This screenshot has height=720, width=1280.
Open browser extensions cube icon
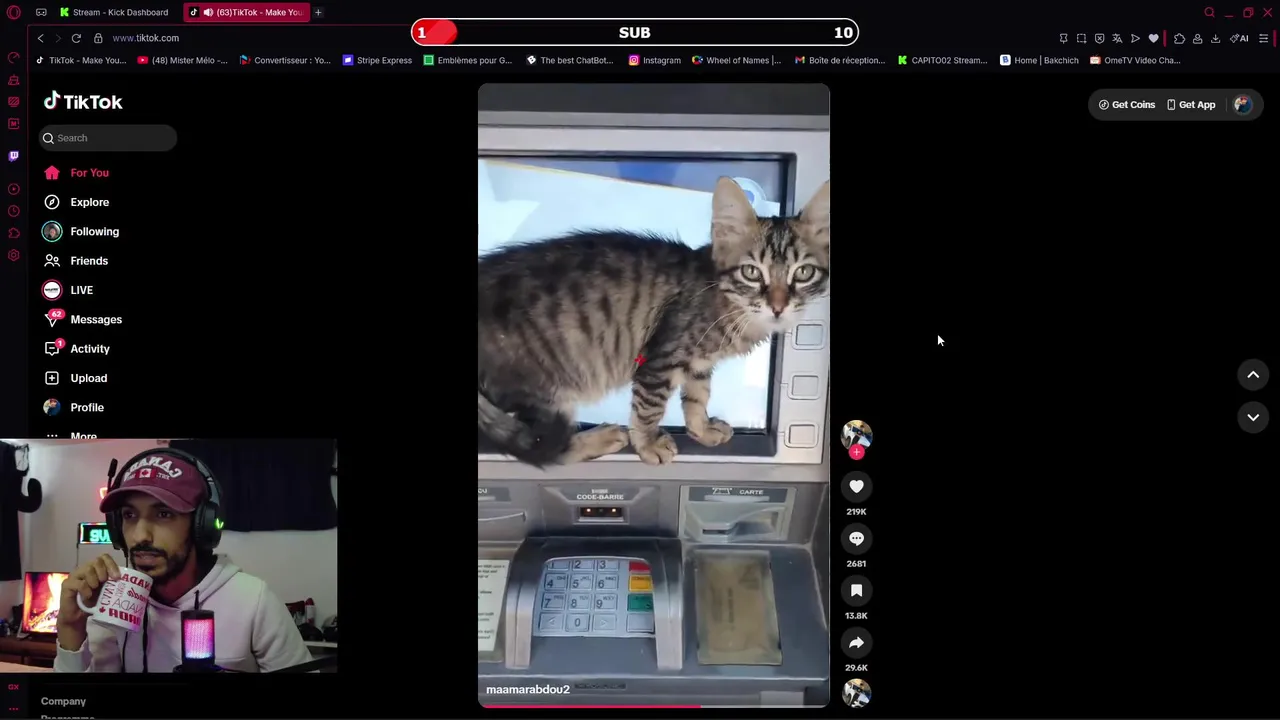(1179, 38)
